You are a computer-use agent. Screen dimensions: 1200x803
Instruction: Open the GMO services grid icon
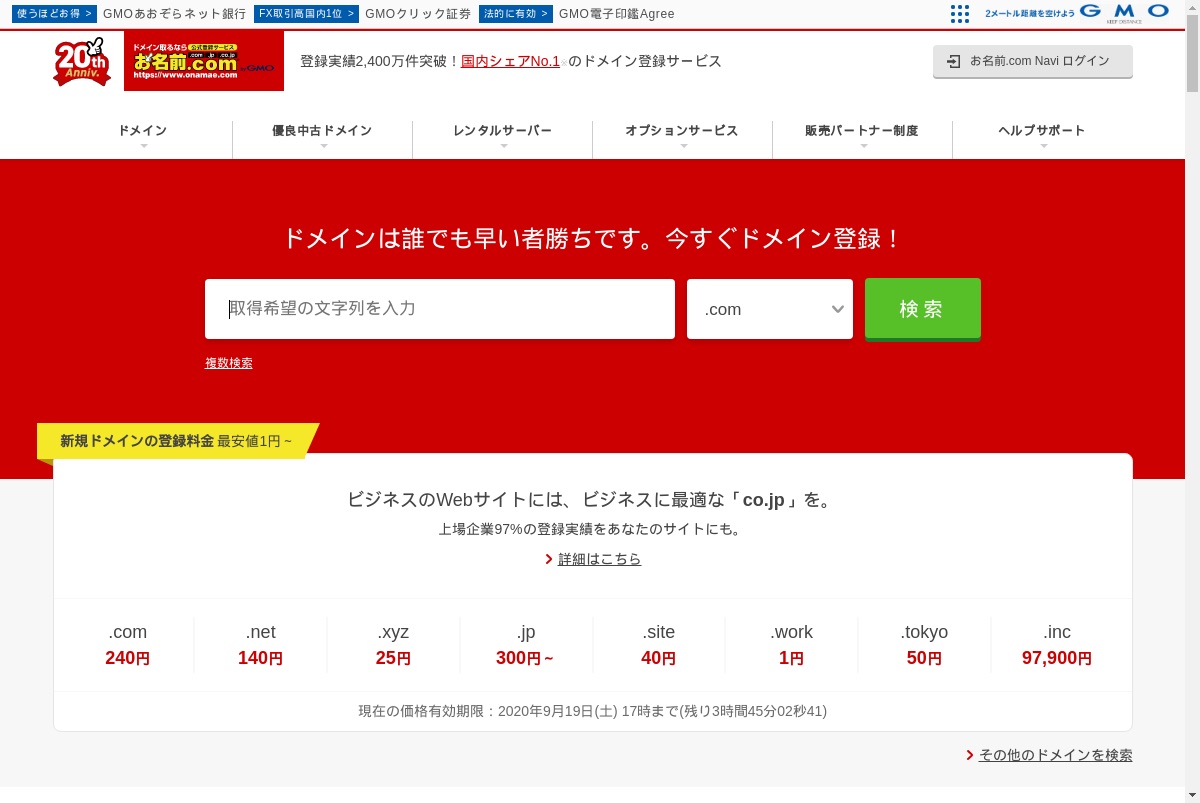(x=960, y=13)
